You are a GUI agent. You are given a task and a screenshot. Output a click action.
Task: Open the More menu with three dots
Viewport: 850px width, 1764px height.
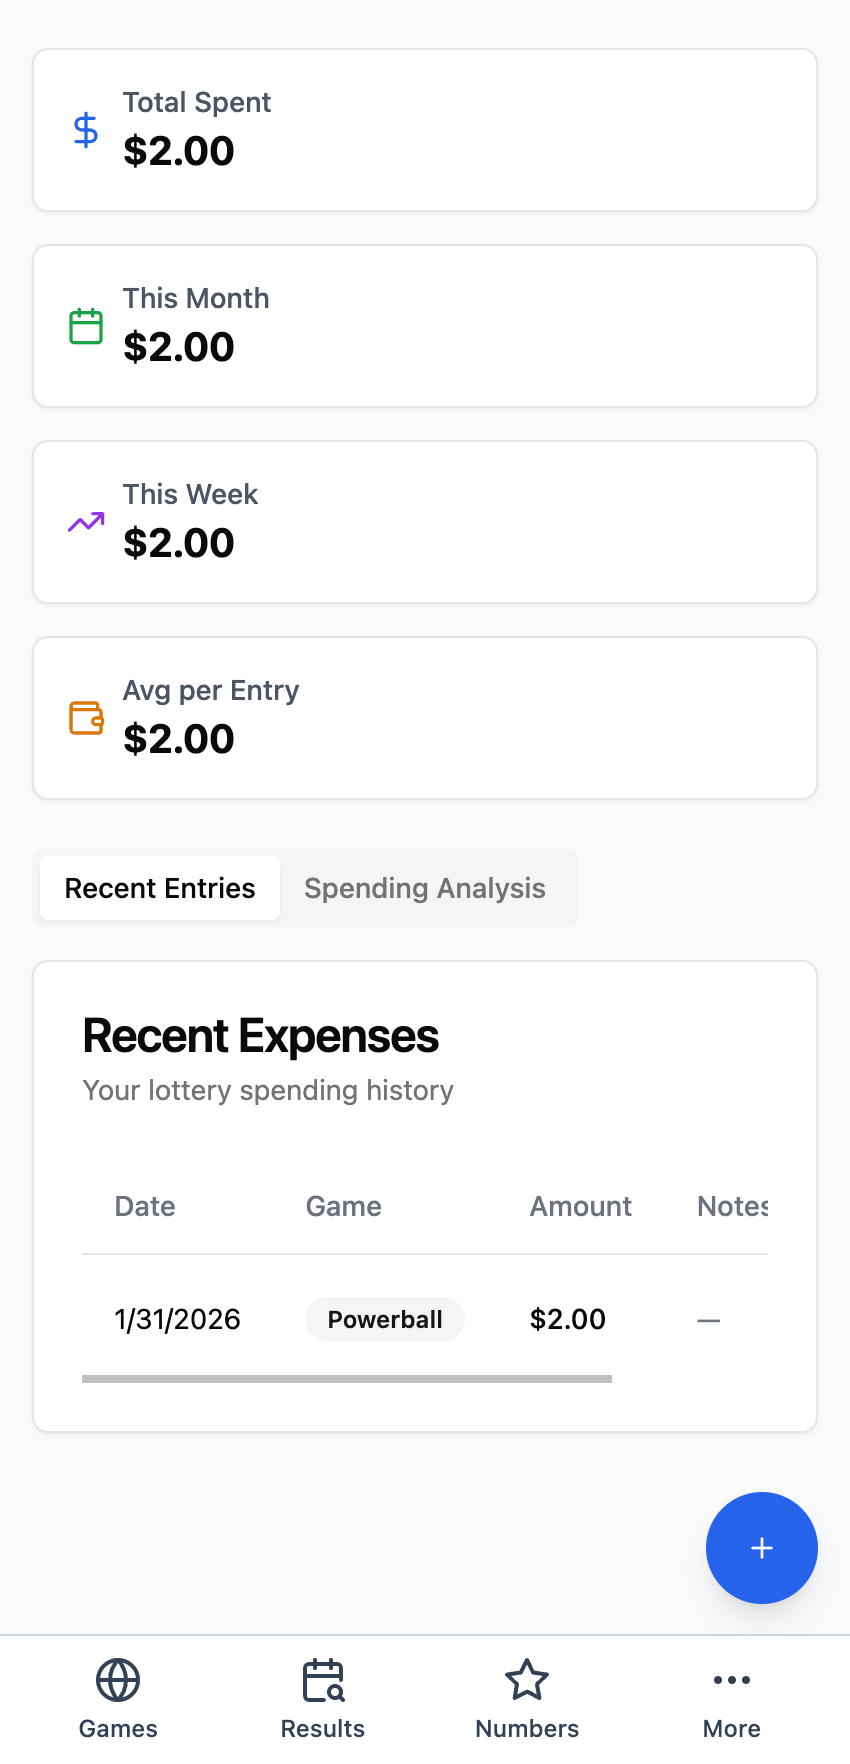(732, 1680)
